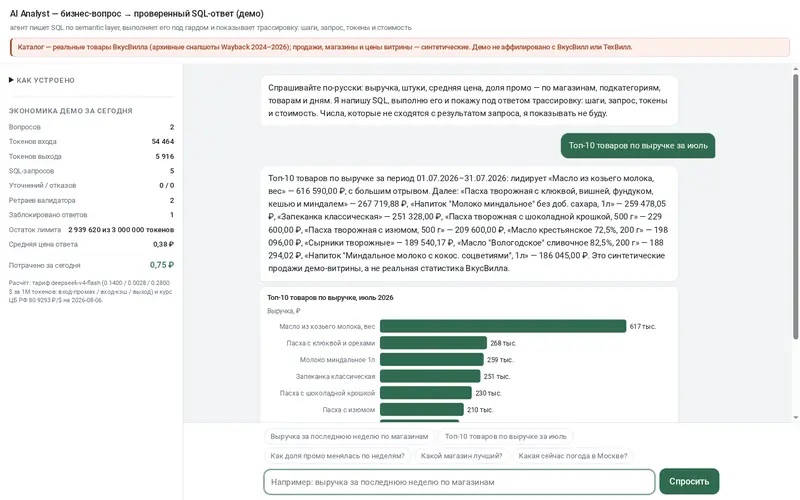Click the «617 тыс.» bar value label
Screen dimensions: 800x500
pos(643,327)
